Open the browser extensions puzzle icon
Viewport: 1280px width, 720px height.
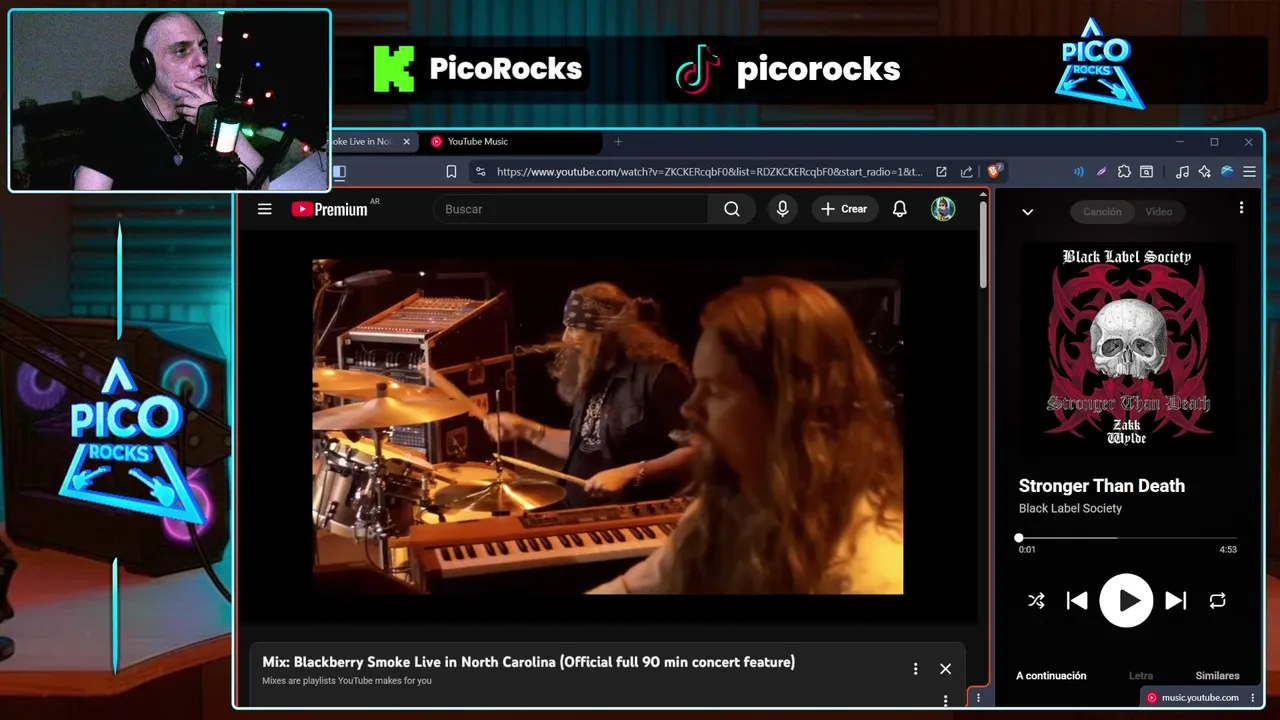(x=1124, y=172)
